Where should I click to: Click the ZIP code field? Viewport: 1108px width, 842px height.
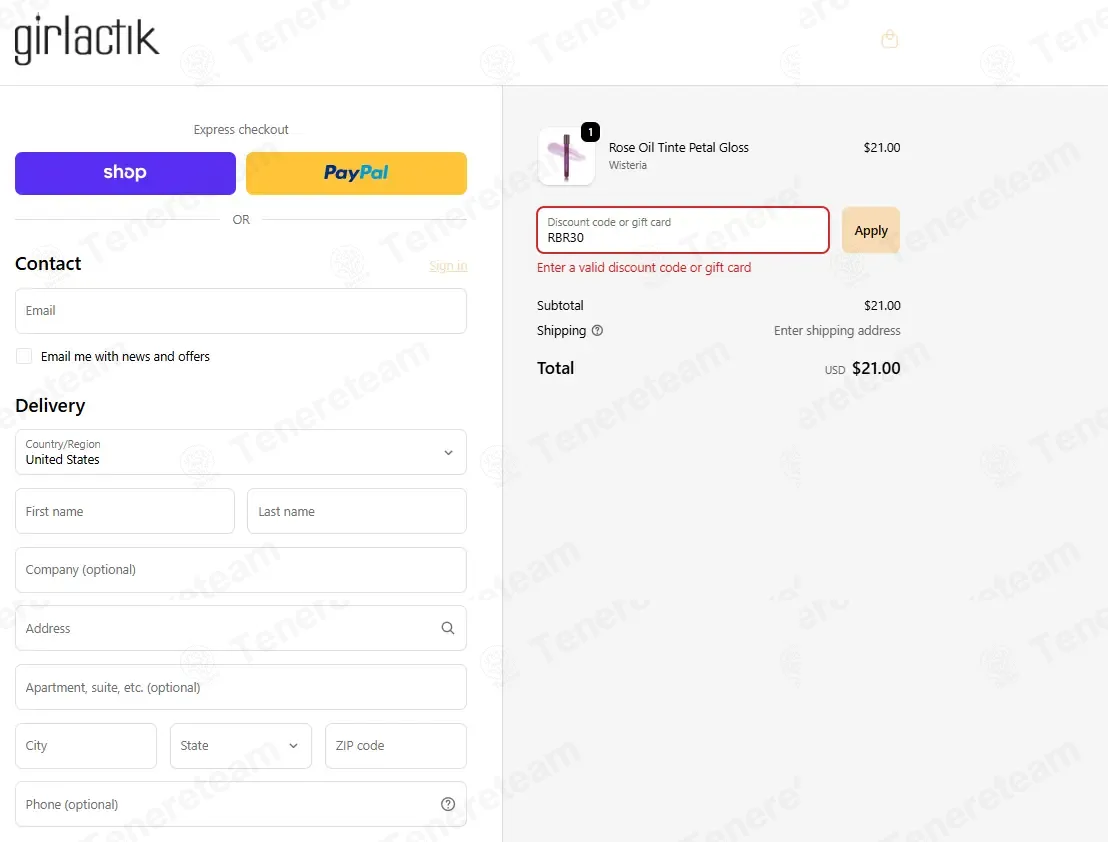tap(396, 746)
